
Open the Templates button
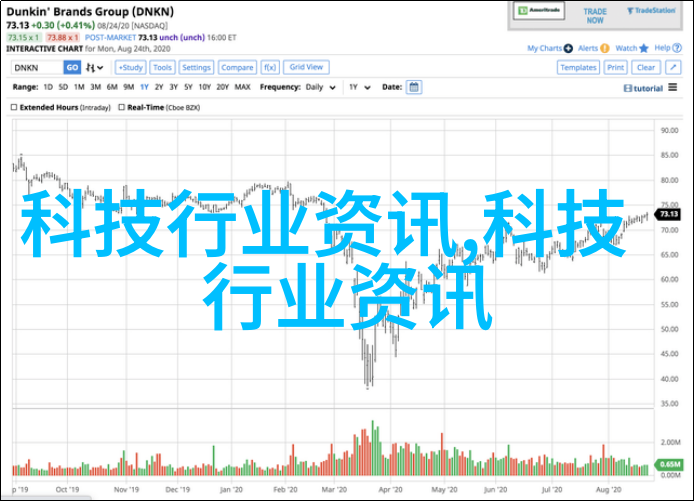point(578,67)
